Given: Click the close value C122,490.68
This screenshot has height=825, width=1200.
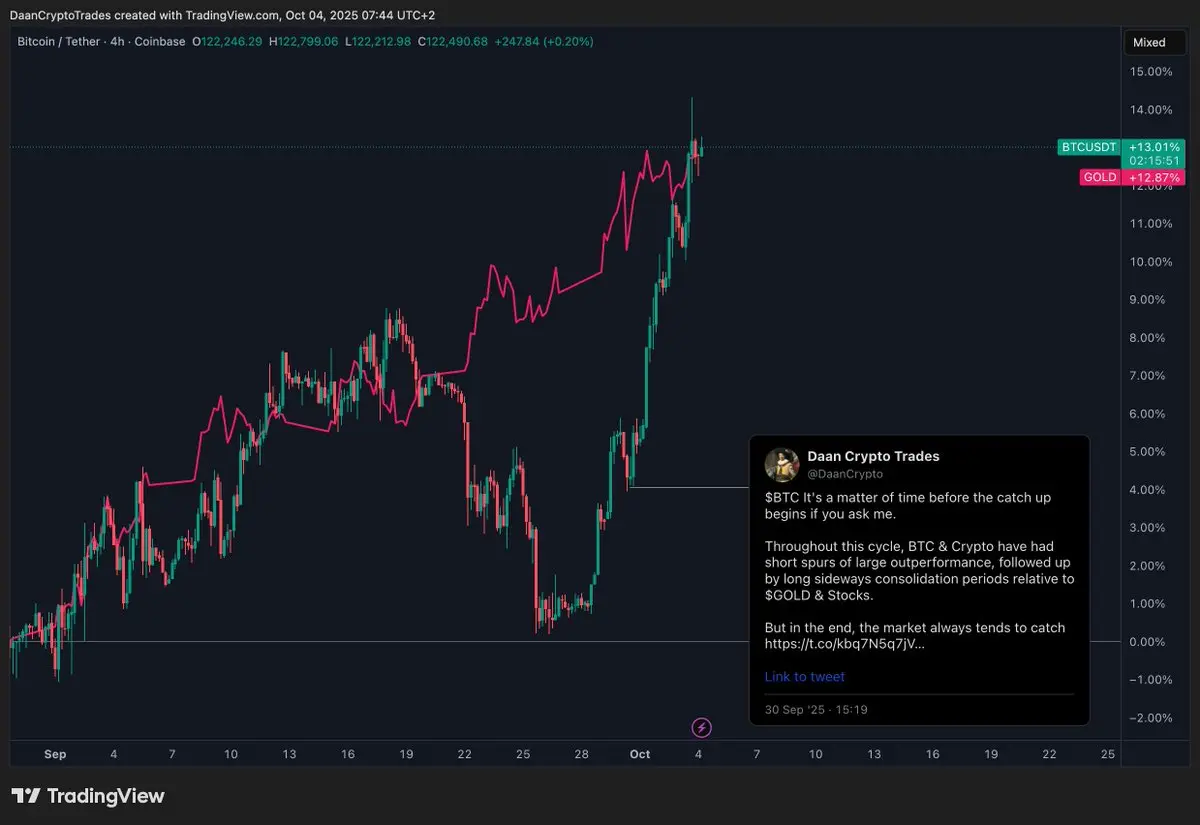Looking at the screenshot, I should point(453,42).
